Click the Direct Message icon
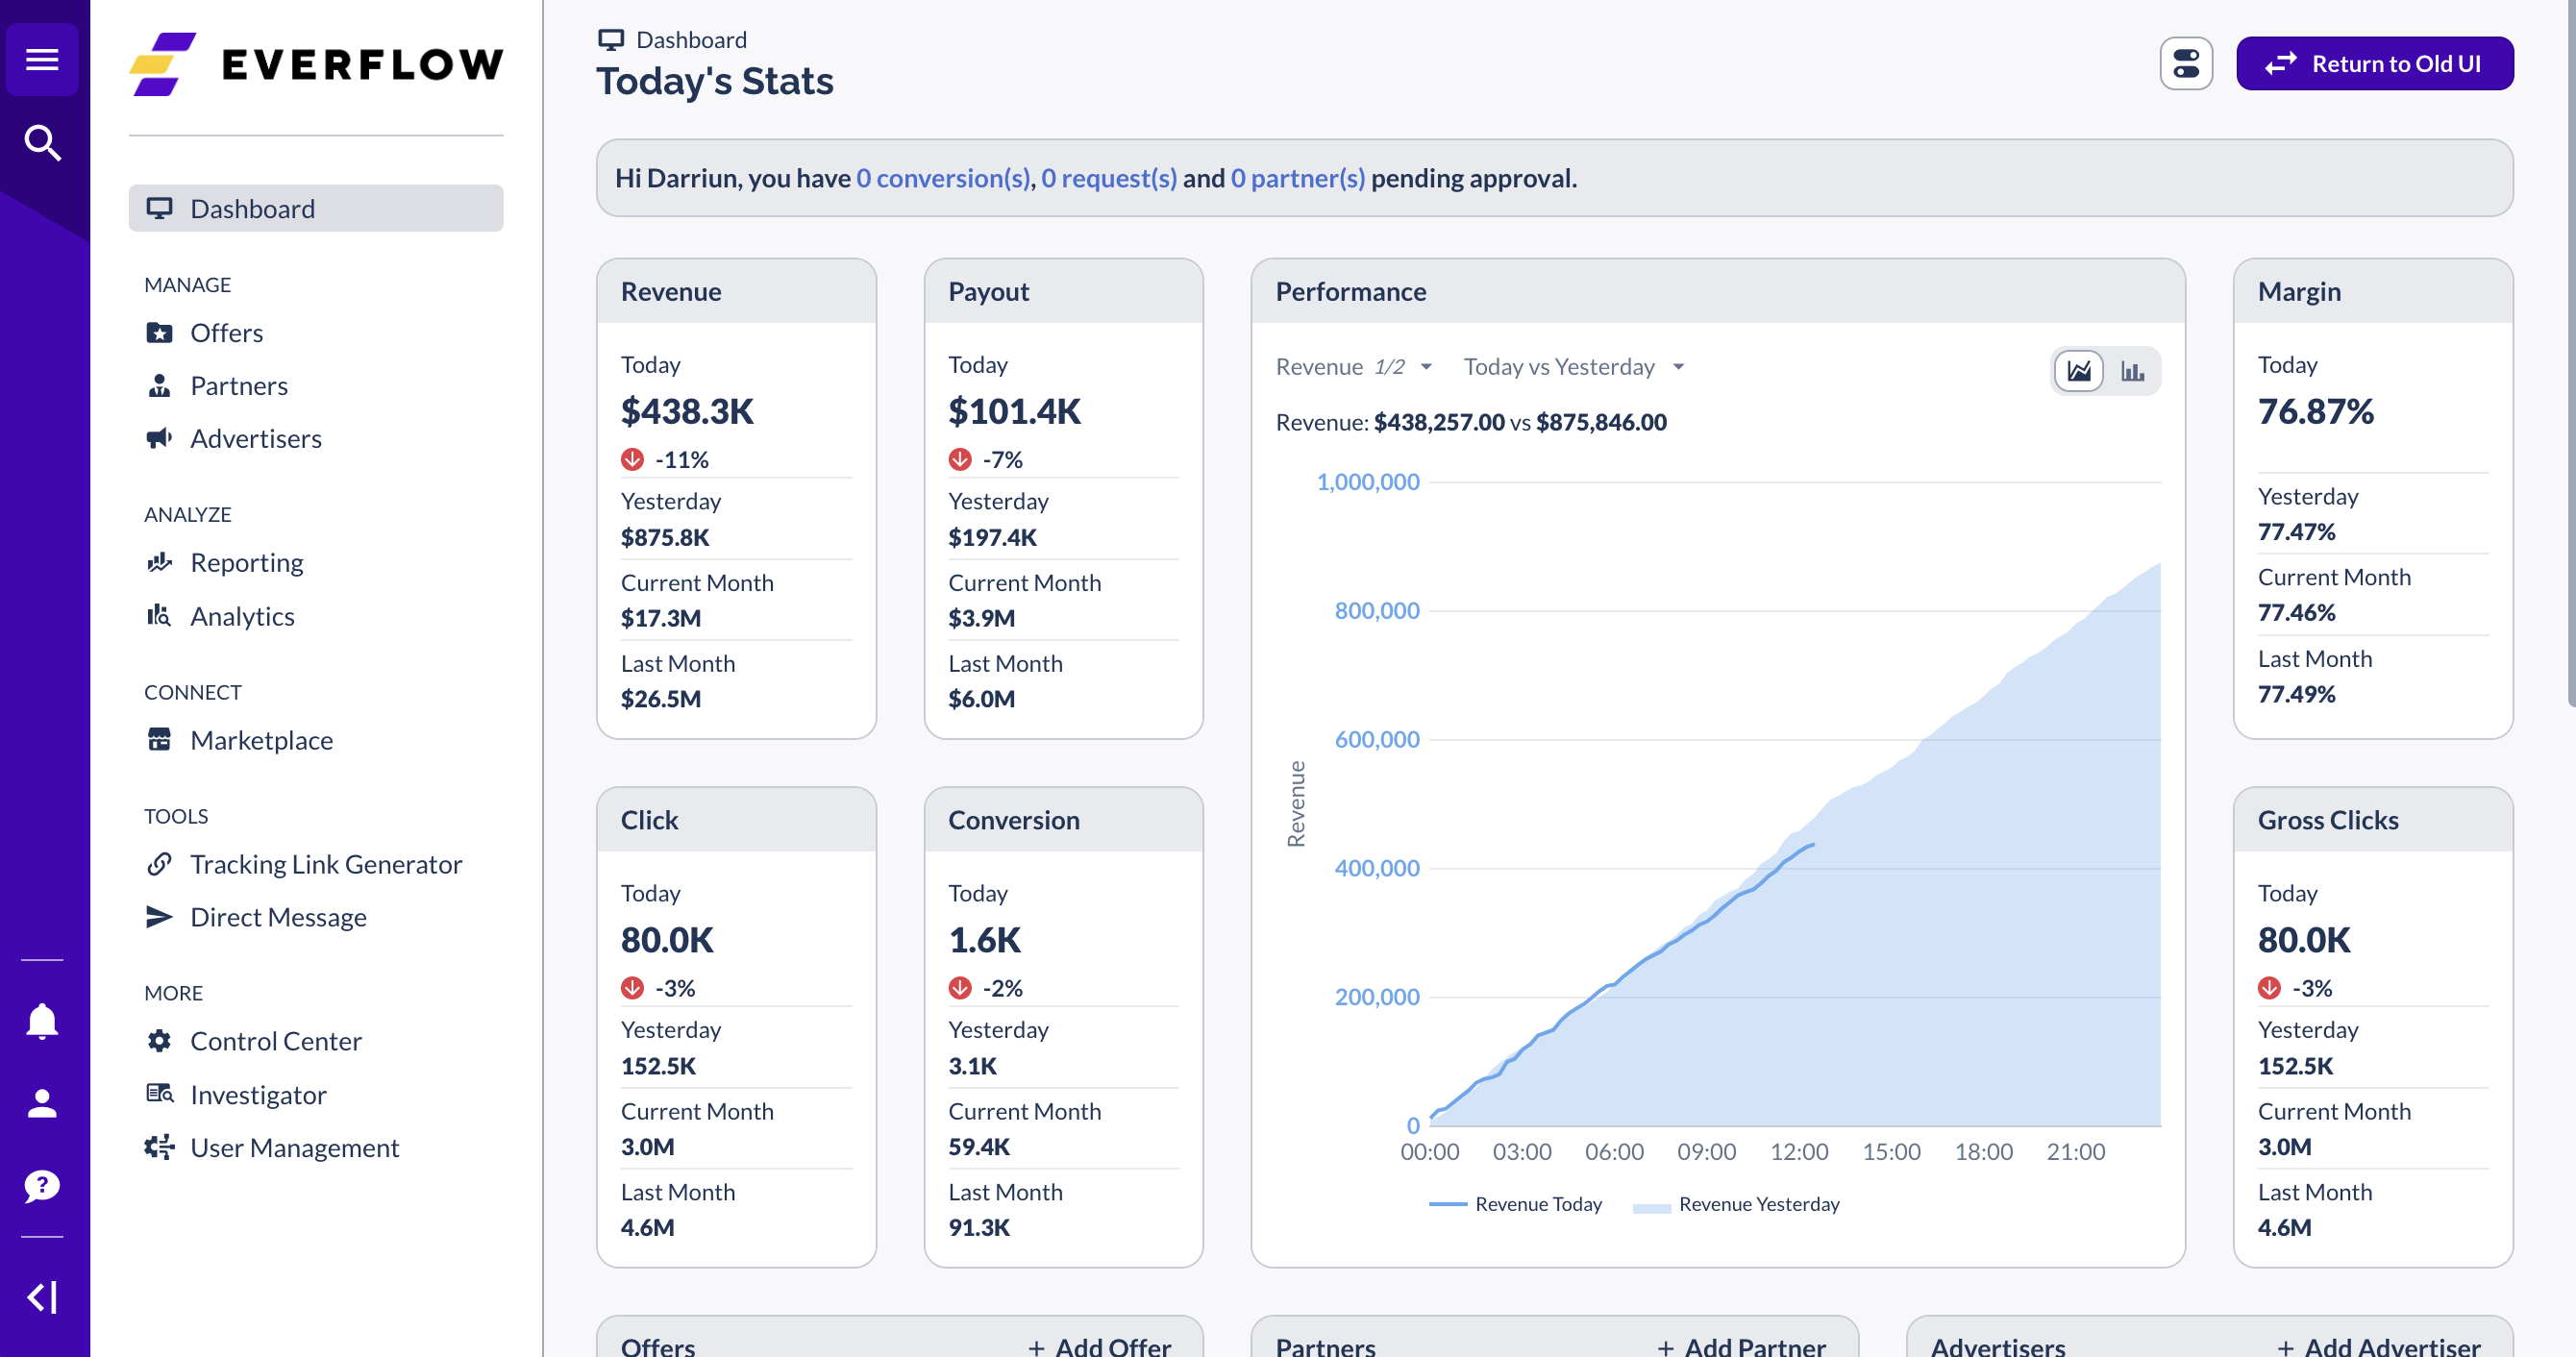Screen dimensions: 2576x1357 (161, 918)
